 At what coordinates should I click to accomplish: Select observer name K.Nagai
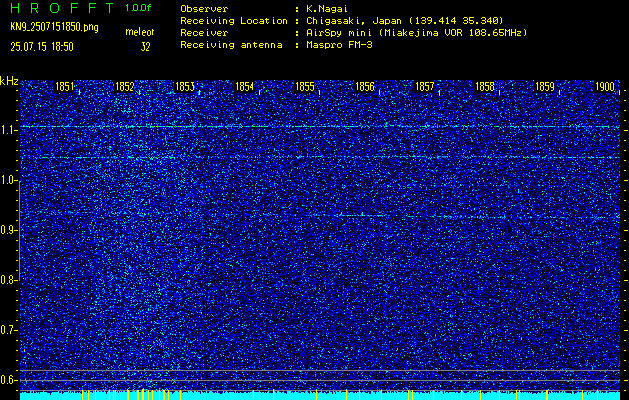tap(327, 8)
